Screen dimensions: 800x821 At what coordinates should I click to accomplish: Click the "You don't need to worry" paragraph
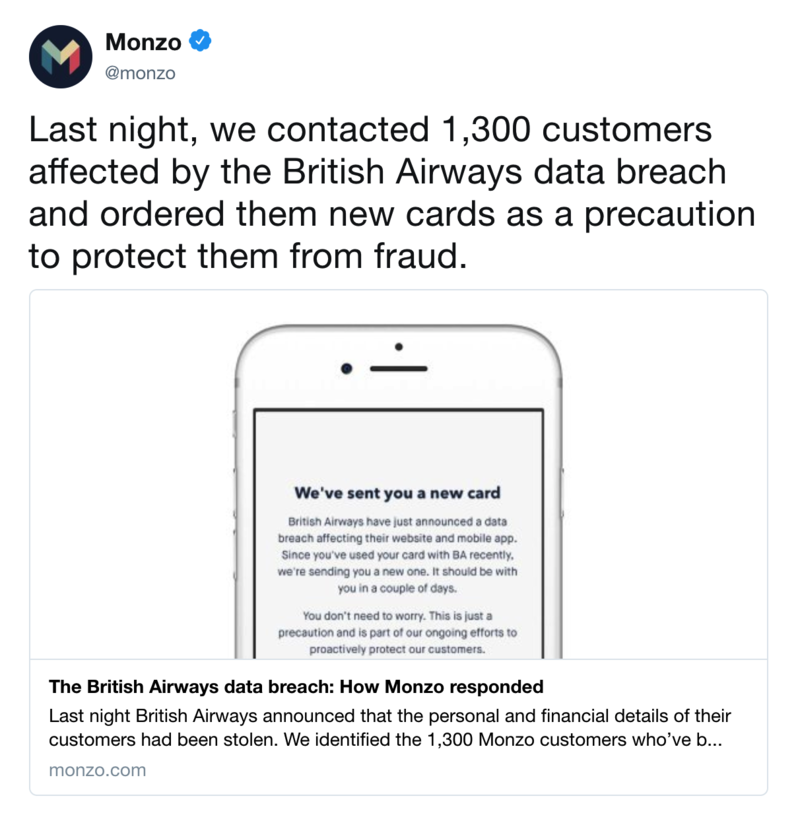[x=397, y=633]
